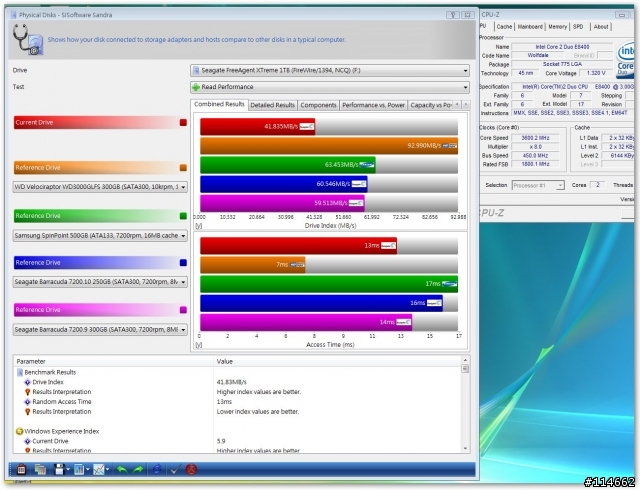Viewport: 640px width, 490px height.
Task: Open the dropdown arrow beside the bar chart icon
Action: tap(87, 470)
